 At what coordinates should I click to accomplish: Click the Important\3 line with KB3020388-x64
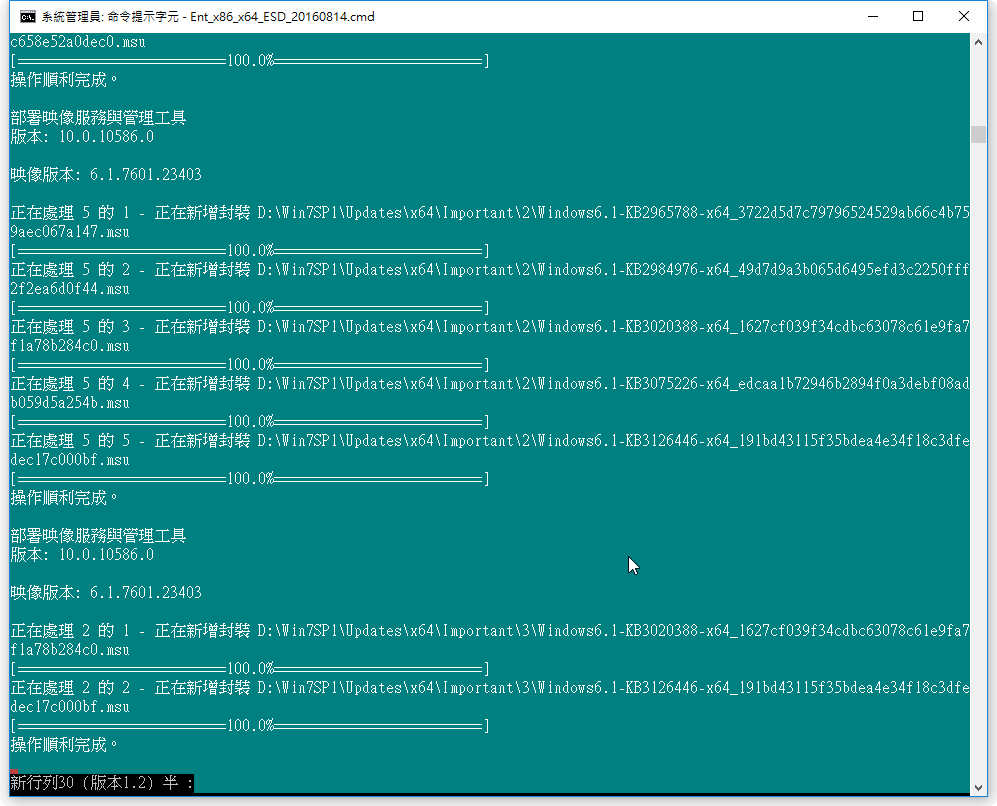tap(490, 631)
